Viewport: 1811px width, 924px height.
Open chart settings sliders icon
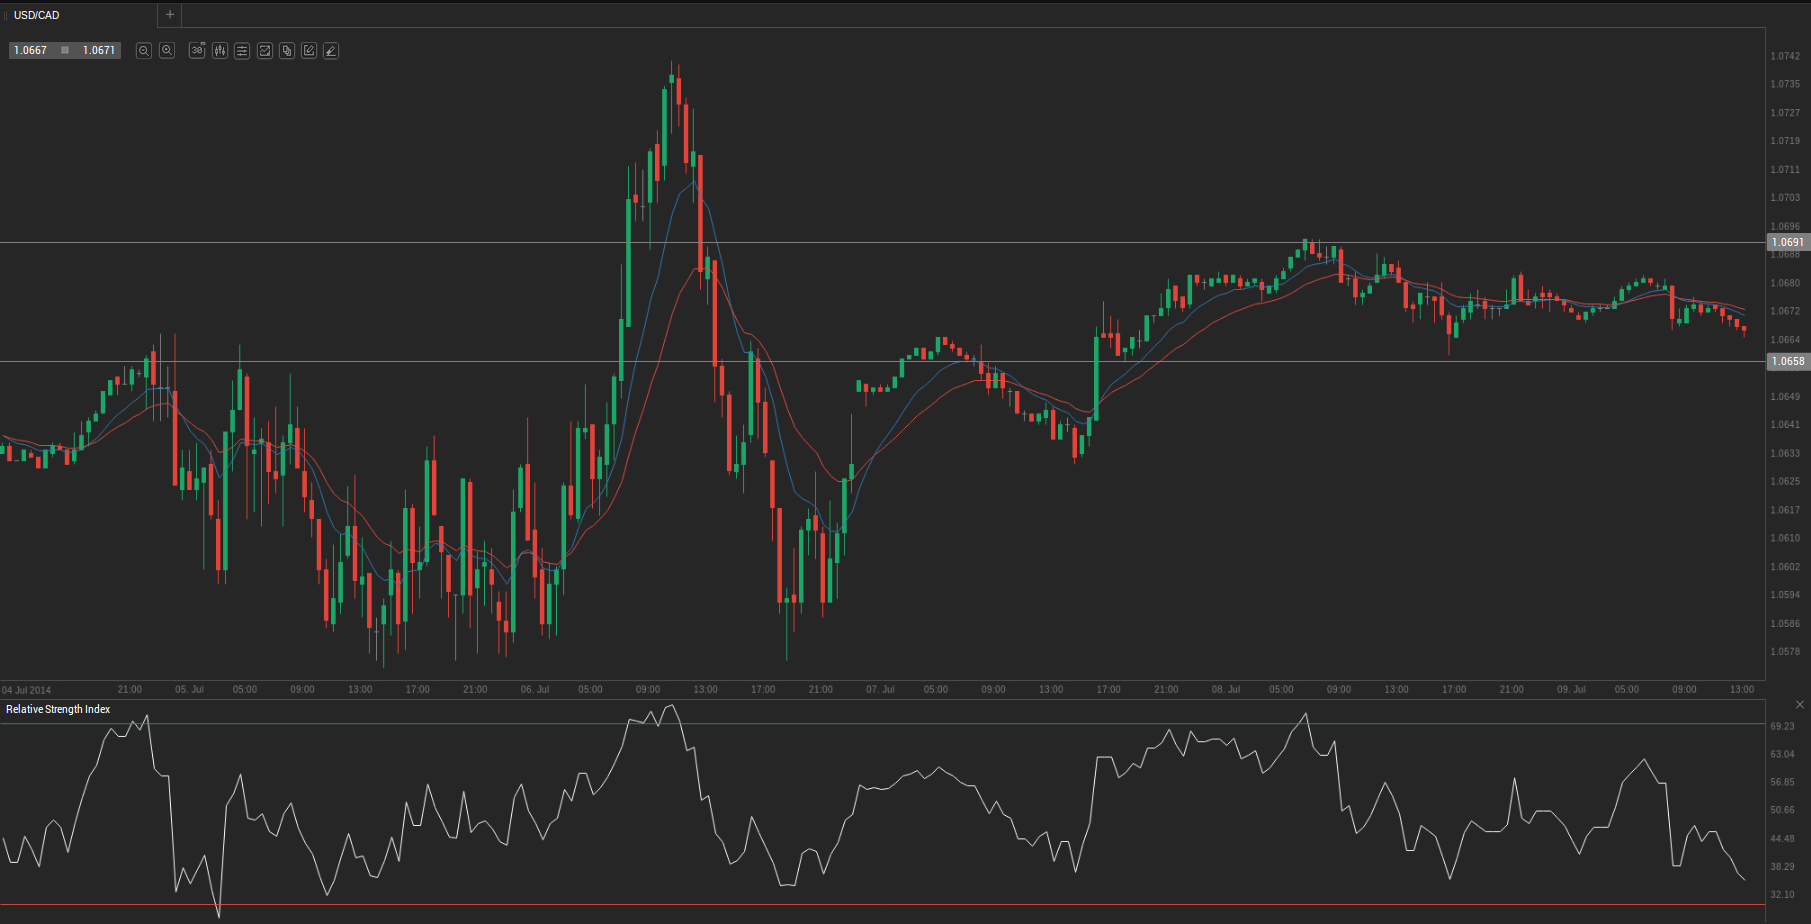coord(242,50)
